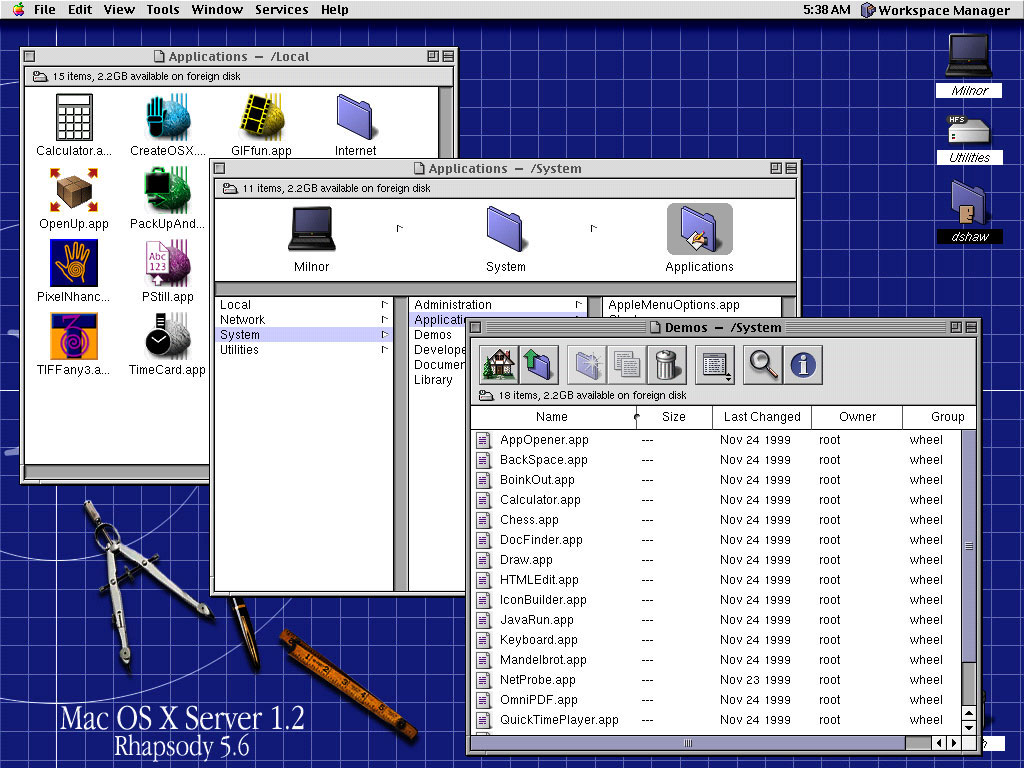Open the File menu
This screenshot has height=768, width=1024.
[44, 9]
